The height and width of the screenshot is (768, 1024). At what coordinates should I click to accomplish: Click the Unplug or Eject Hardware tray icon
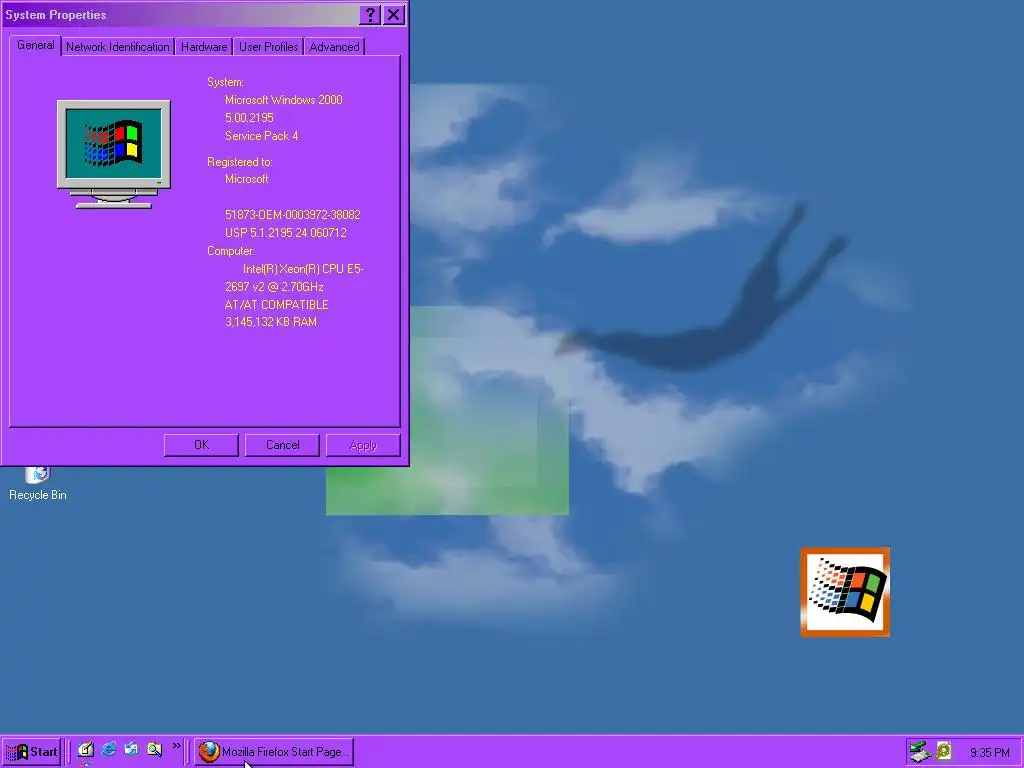pos(920,752)
